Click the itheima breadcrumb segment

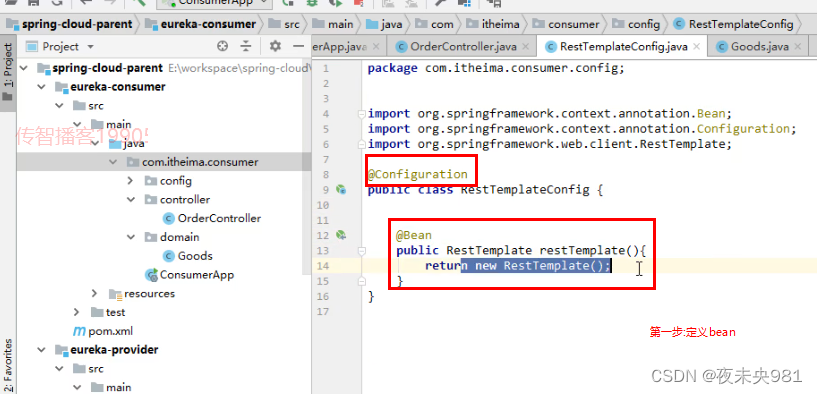pos(492,24)
